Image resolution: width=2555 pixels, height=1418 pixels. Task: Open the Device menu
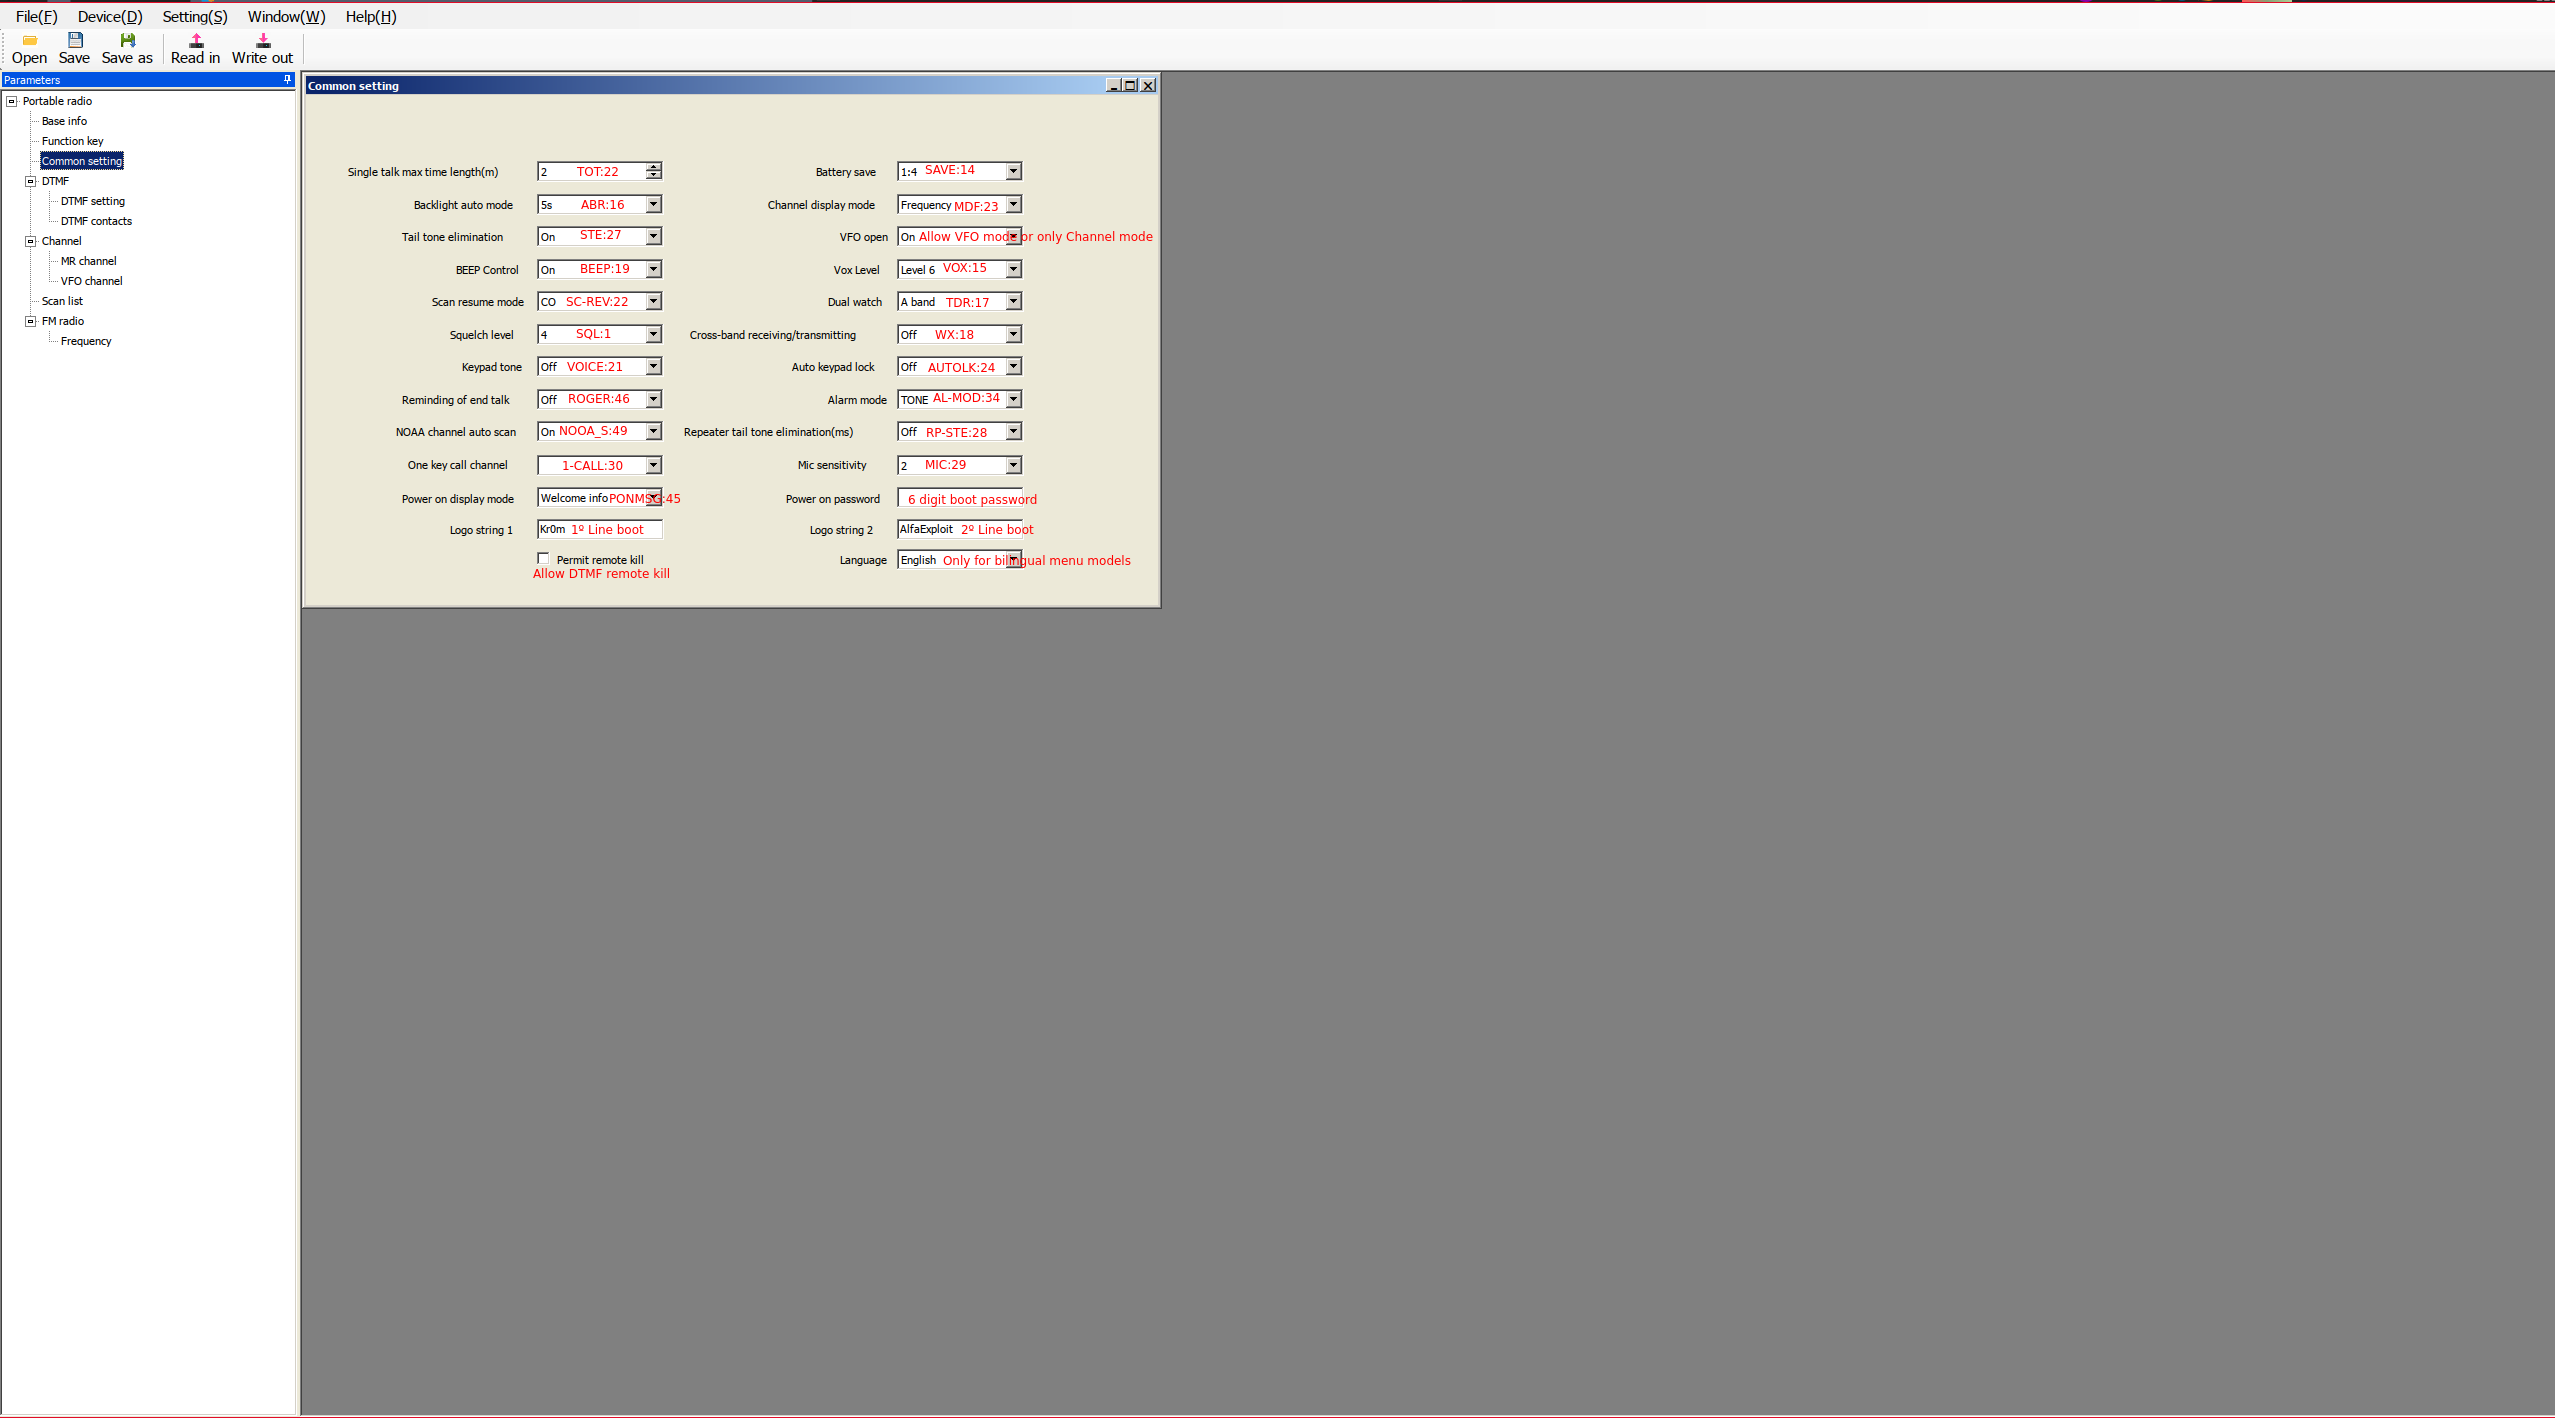(x=110, y=16)
